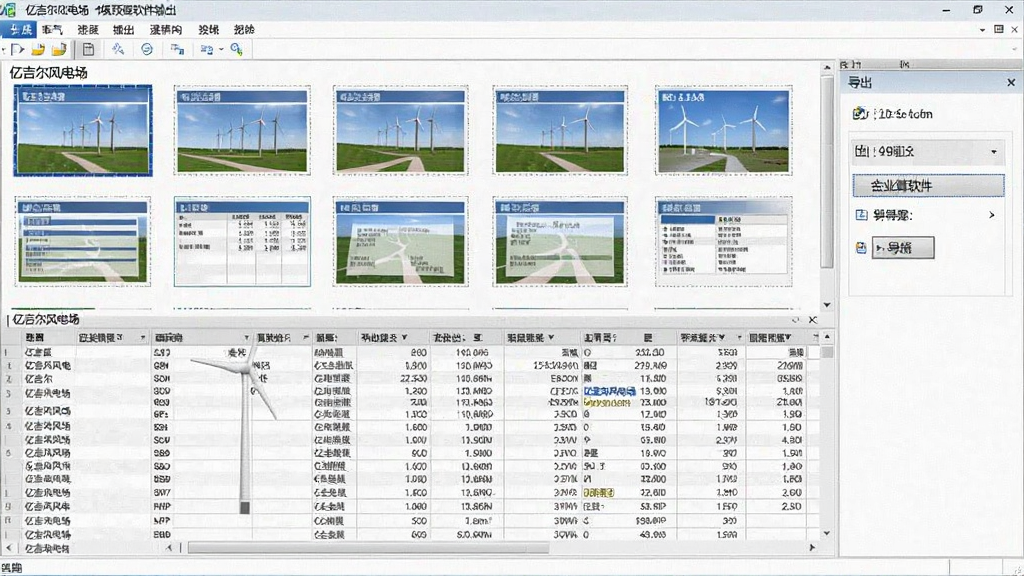Open the small dropdown arrow in the toolbar
Image resolution: width=1024 pixels, height=576 pixels.
(x=221, y=49)
